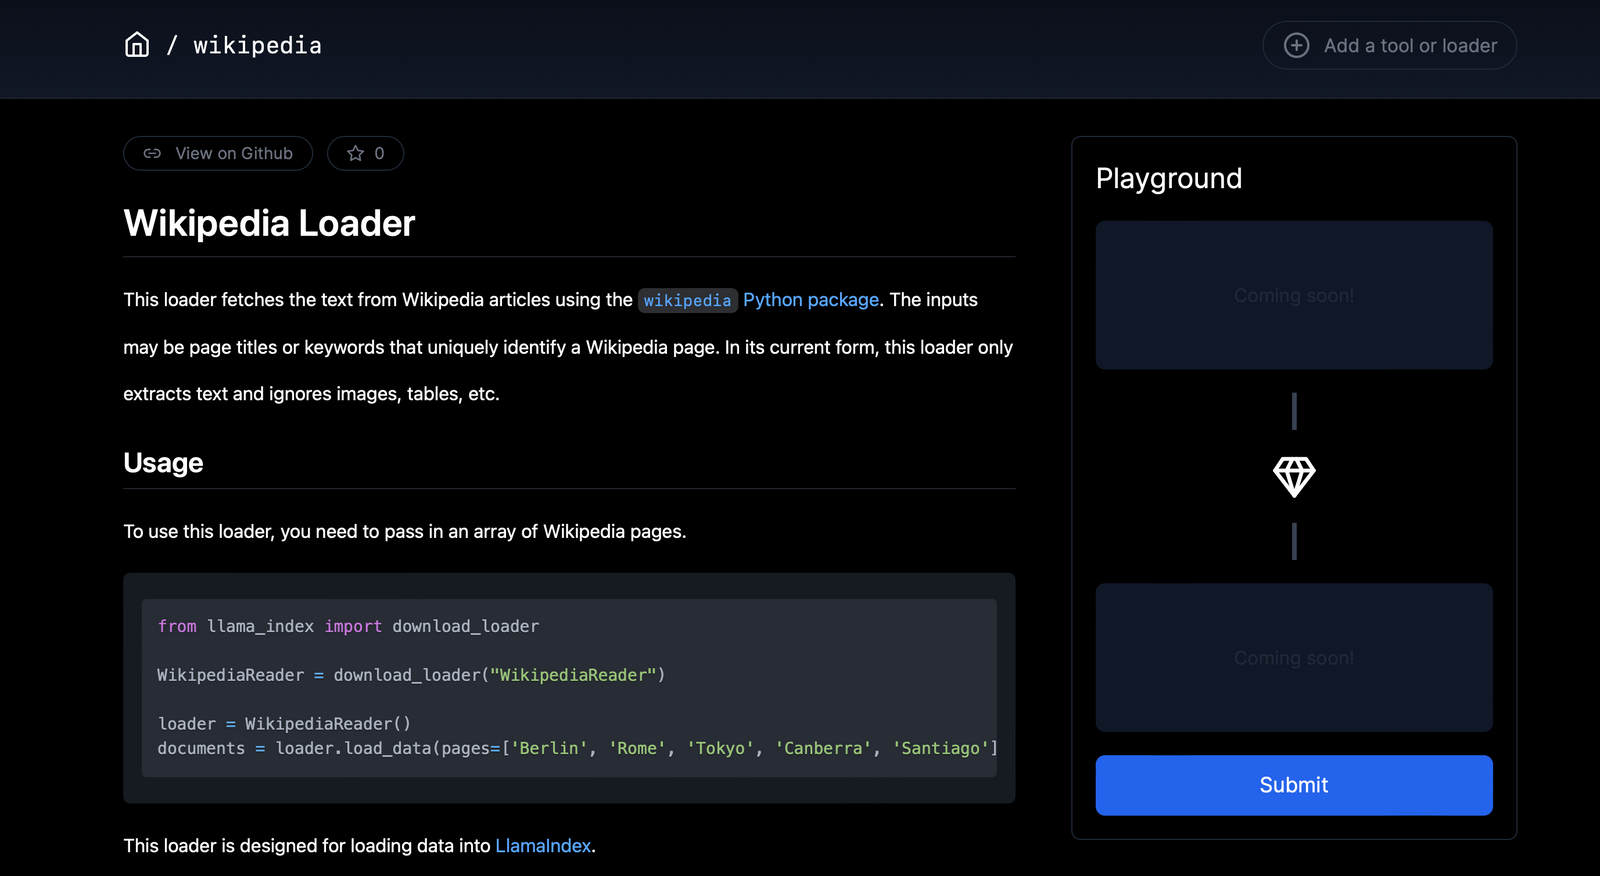Click the lower Coming soon playground box
1600x876 pixels.
1293,658
